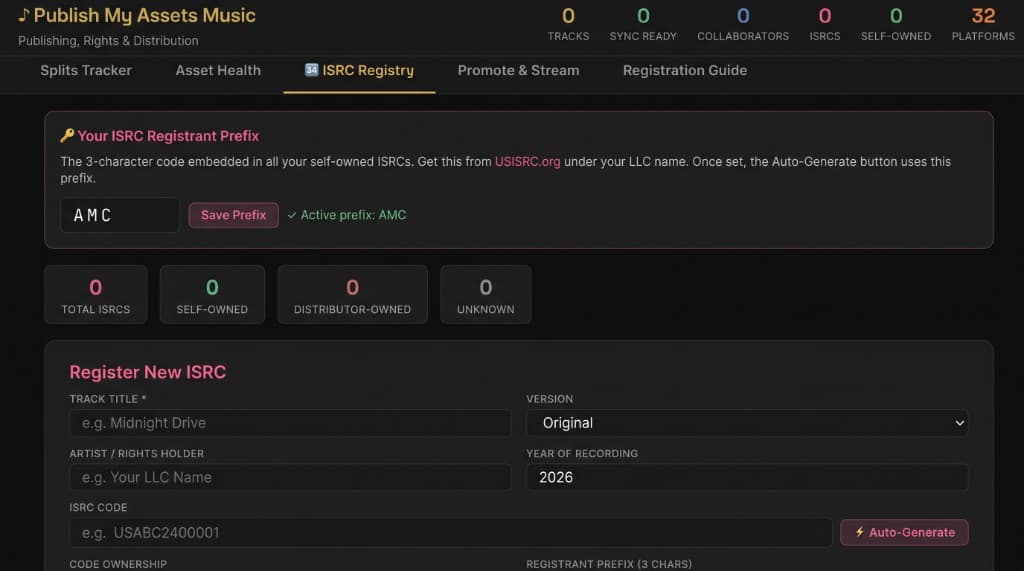Image resolution: width=1024 pixels, height=571 pixels.
Task: Click the Track Title input field
Action: [x=290, y=423]
